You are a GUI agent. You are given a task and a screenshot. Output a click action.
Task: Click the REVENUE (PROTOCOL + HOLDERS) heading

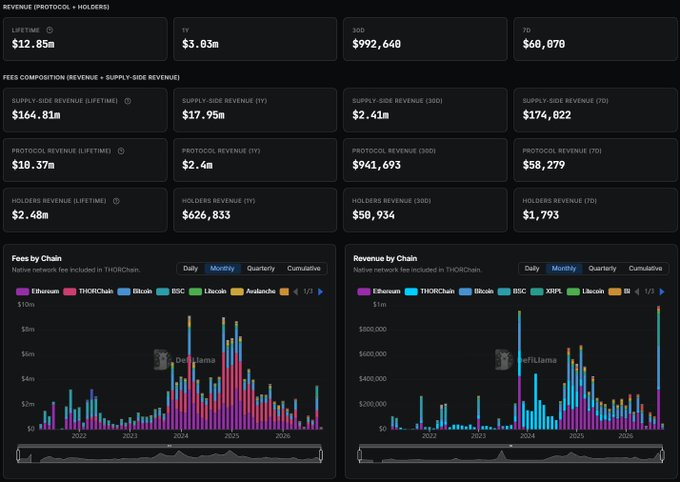tap(56, 7)
